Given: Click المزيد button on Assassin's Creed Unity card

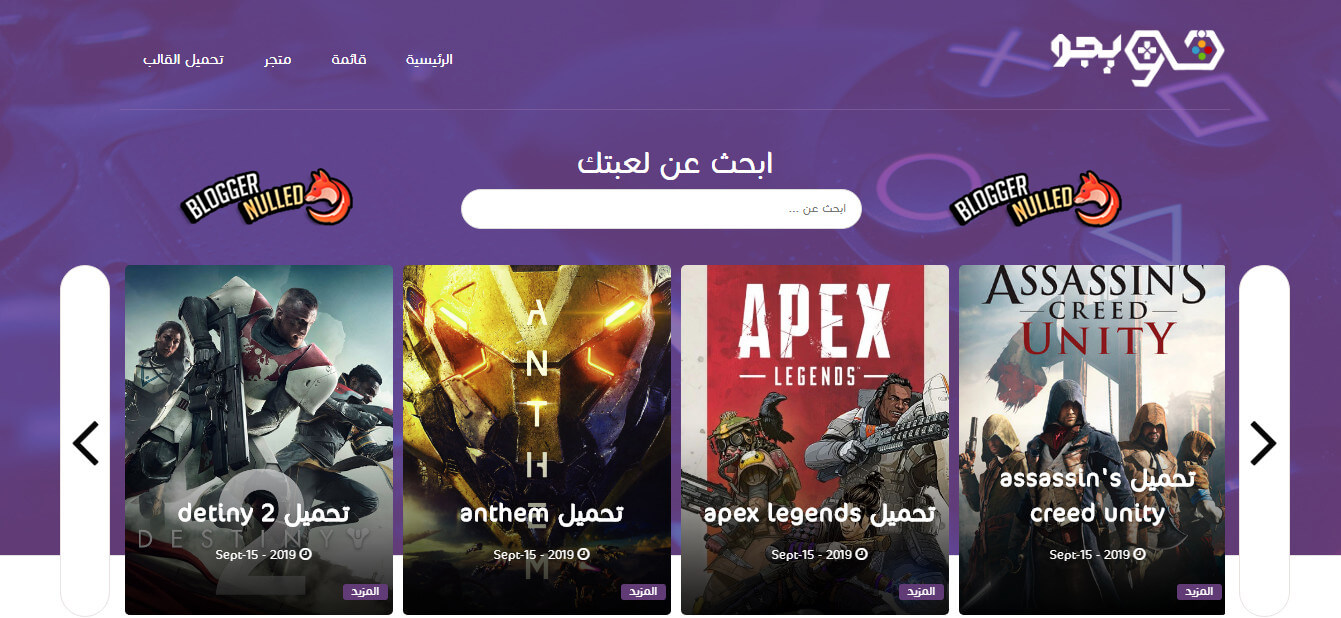Looking at the screenshot, I should point(1199,591).
